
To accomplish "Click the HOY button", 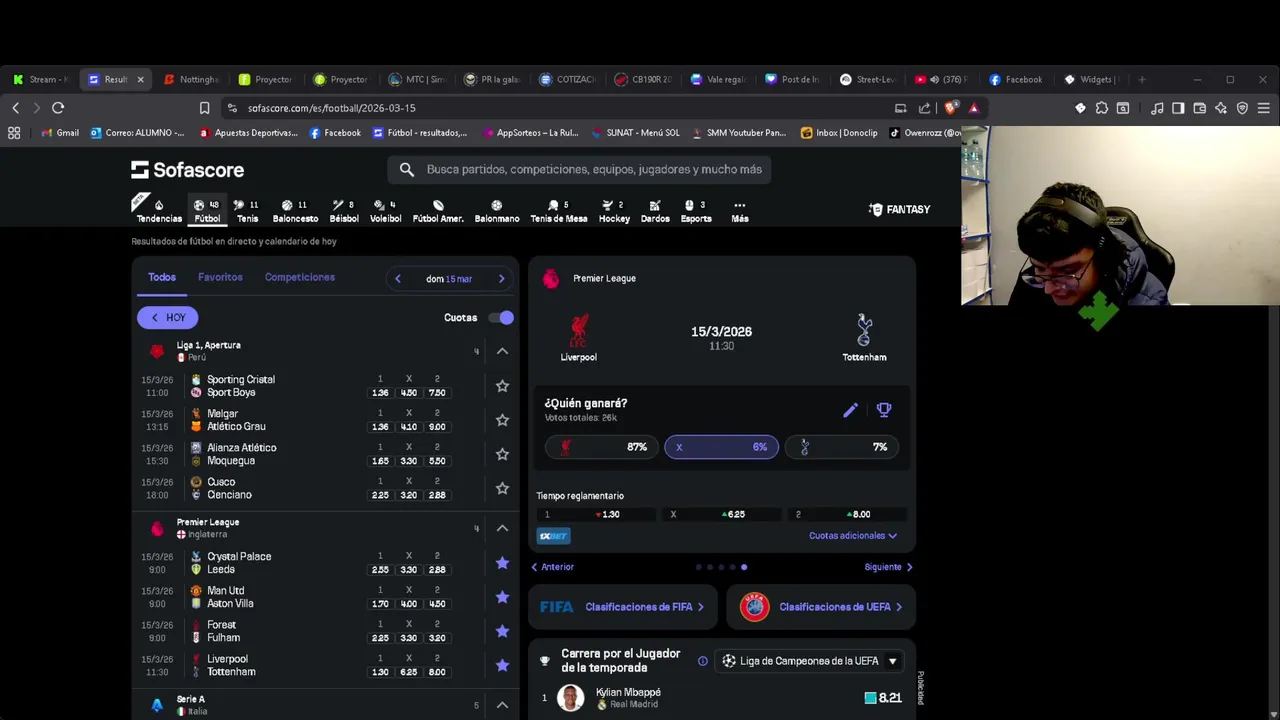I will (x=168, y=318).
